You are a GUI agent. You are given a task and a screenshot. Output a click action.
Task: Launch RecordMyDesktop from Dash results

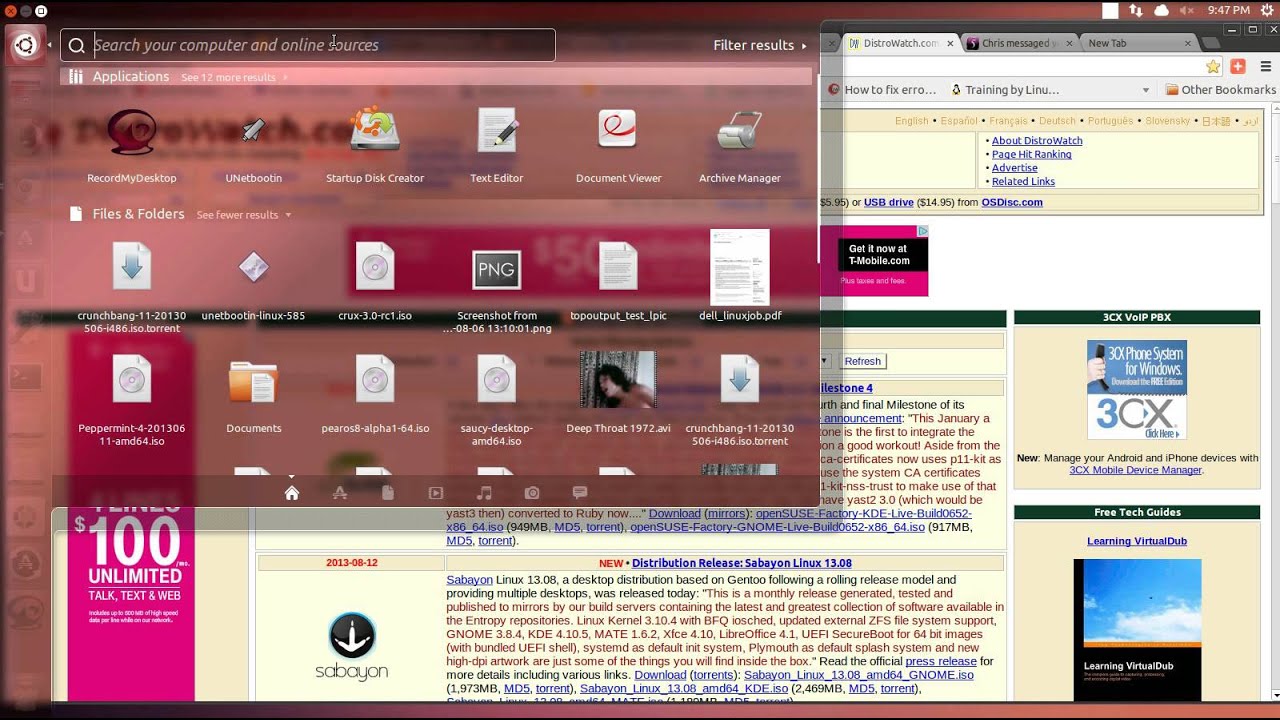tap(132, 132)
